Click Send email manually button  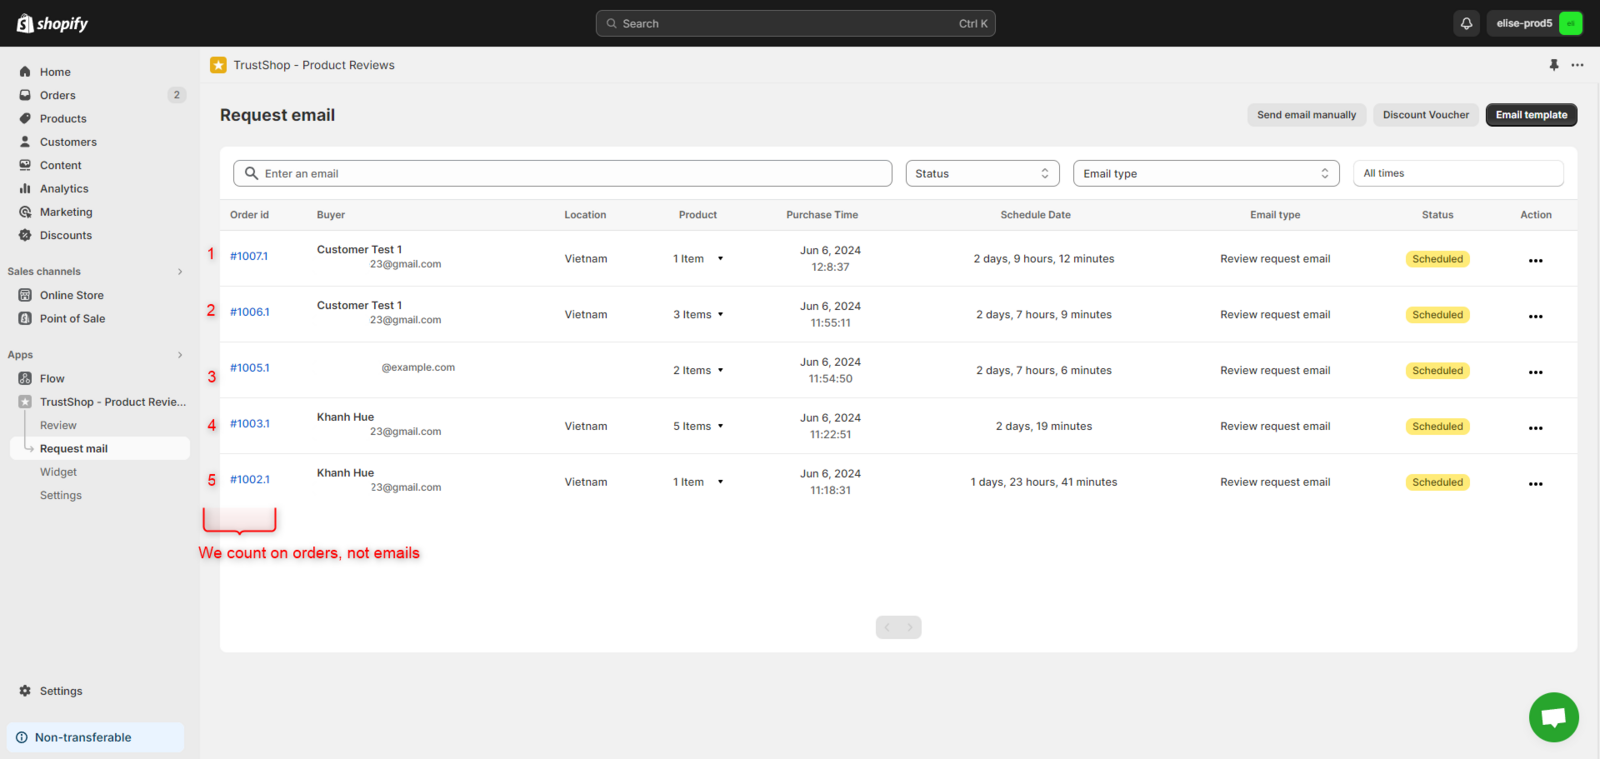point(1306,115)
